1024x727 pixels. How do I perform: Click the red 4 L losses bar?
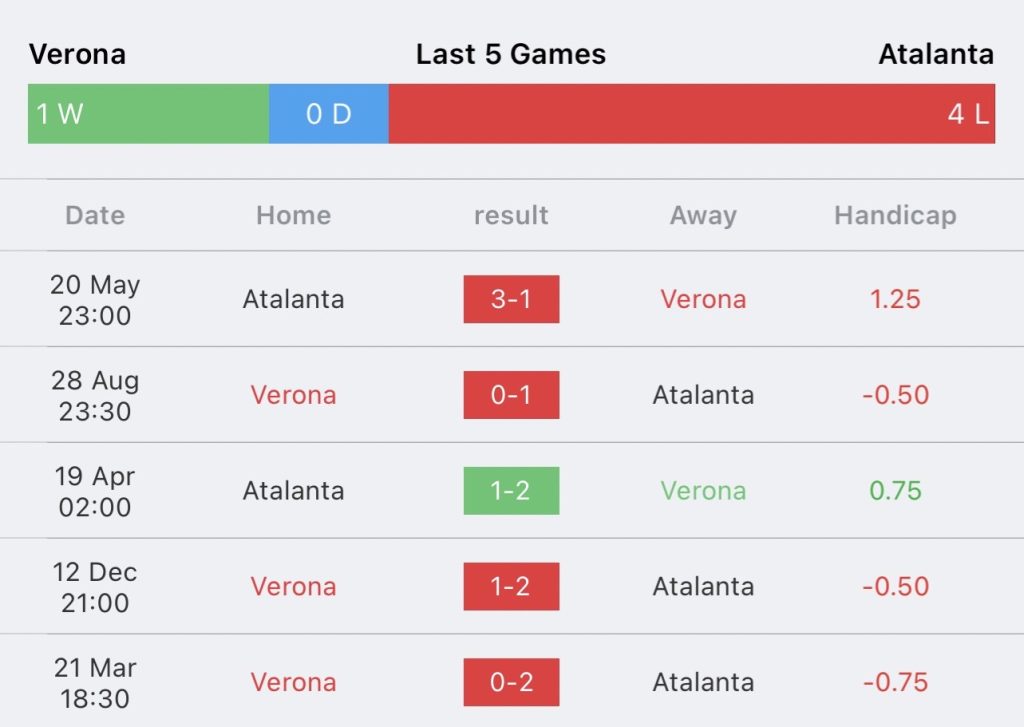point(692,114)
